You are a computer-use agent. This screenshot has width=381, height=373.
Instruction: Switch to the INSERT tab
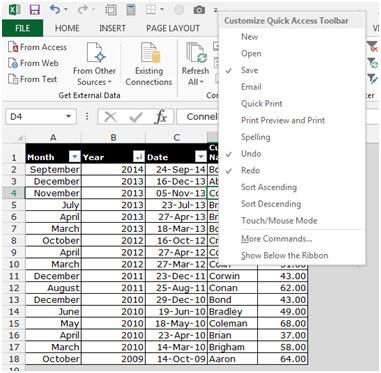112,29
